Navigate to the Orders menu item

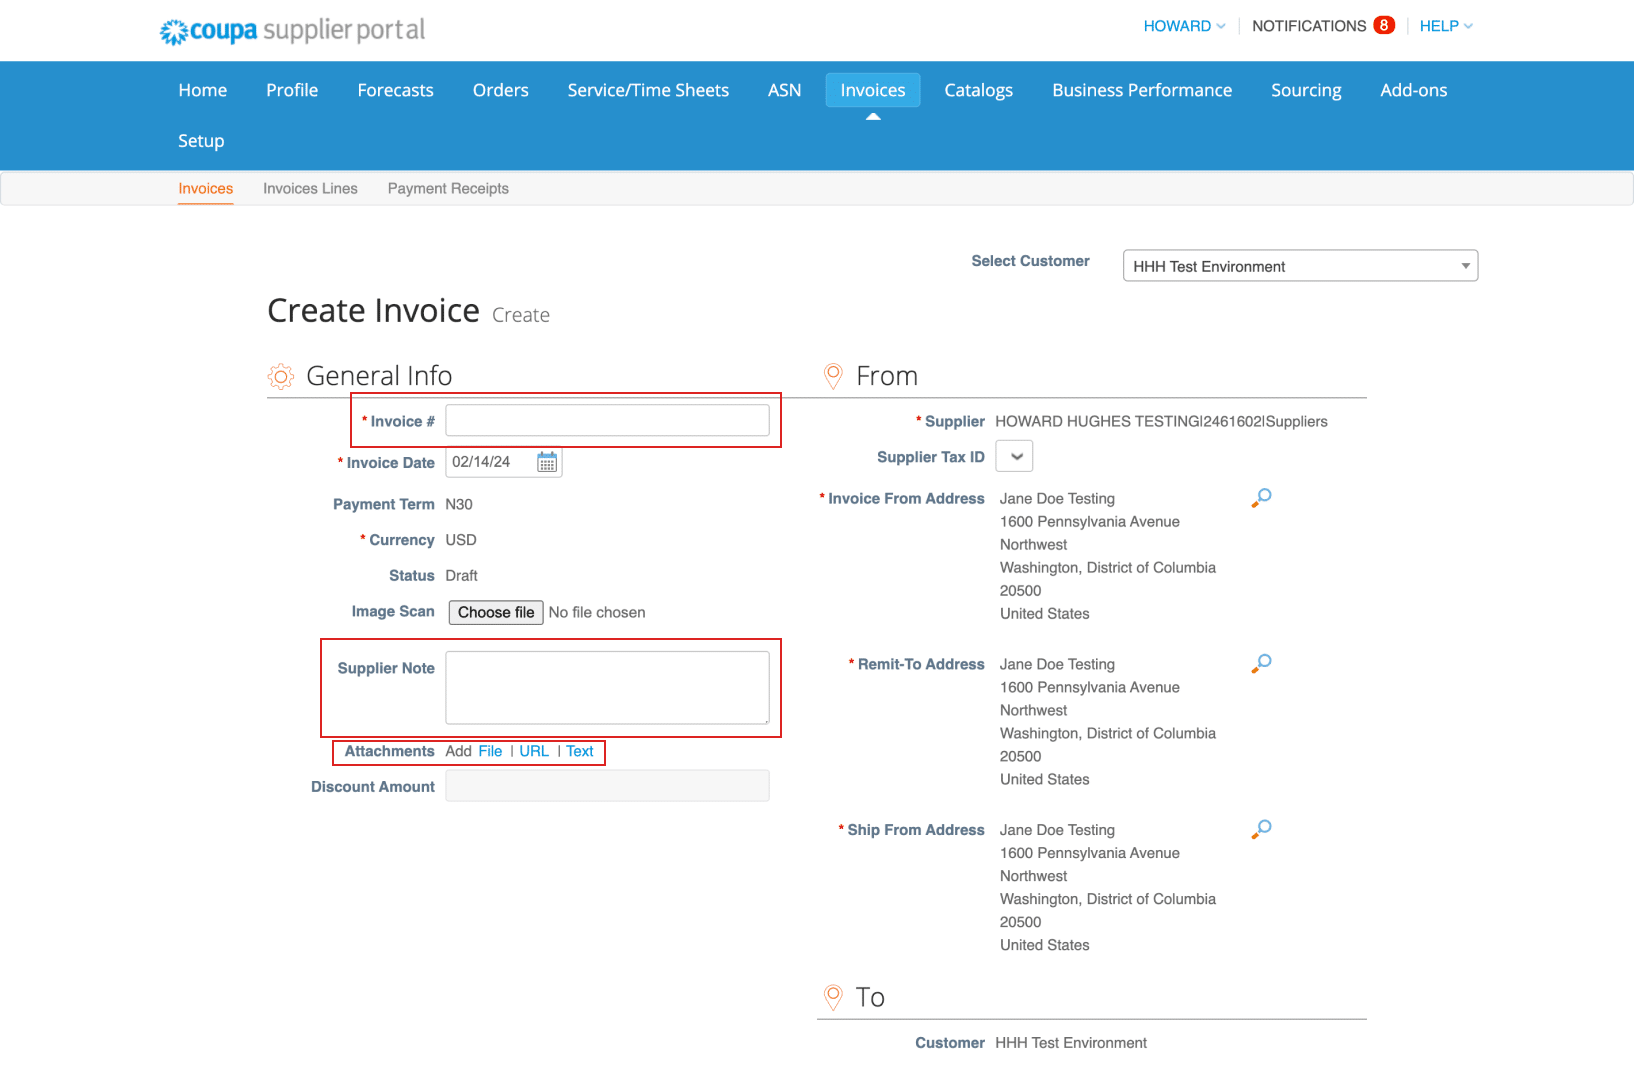click(x=500, y=90)
